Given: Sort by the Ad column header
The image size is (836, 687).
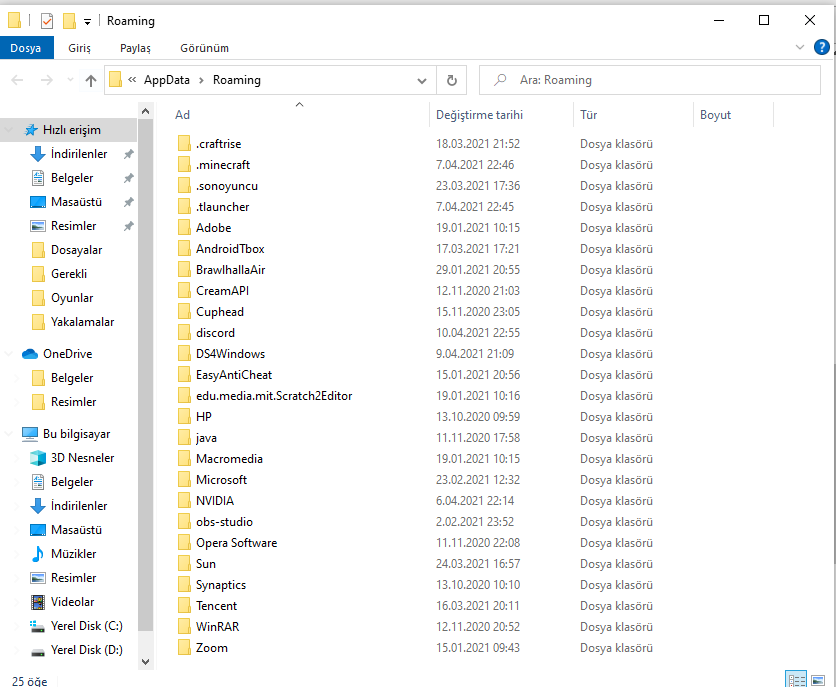Looking at the screenshot, I should click(182, 115).
